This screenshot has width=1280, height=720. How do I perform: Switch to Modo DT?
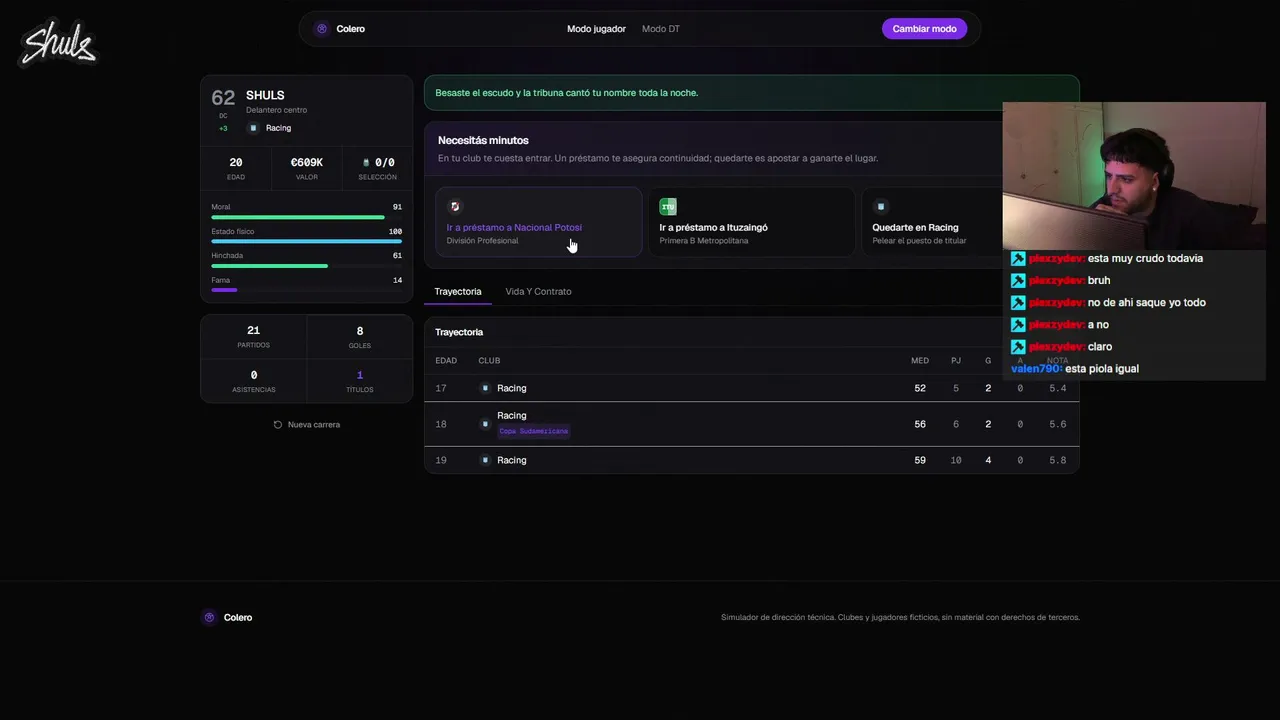pyautogui.click(x=661, y=29)
